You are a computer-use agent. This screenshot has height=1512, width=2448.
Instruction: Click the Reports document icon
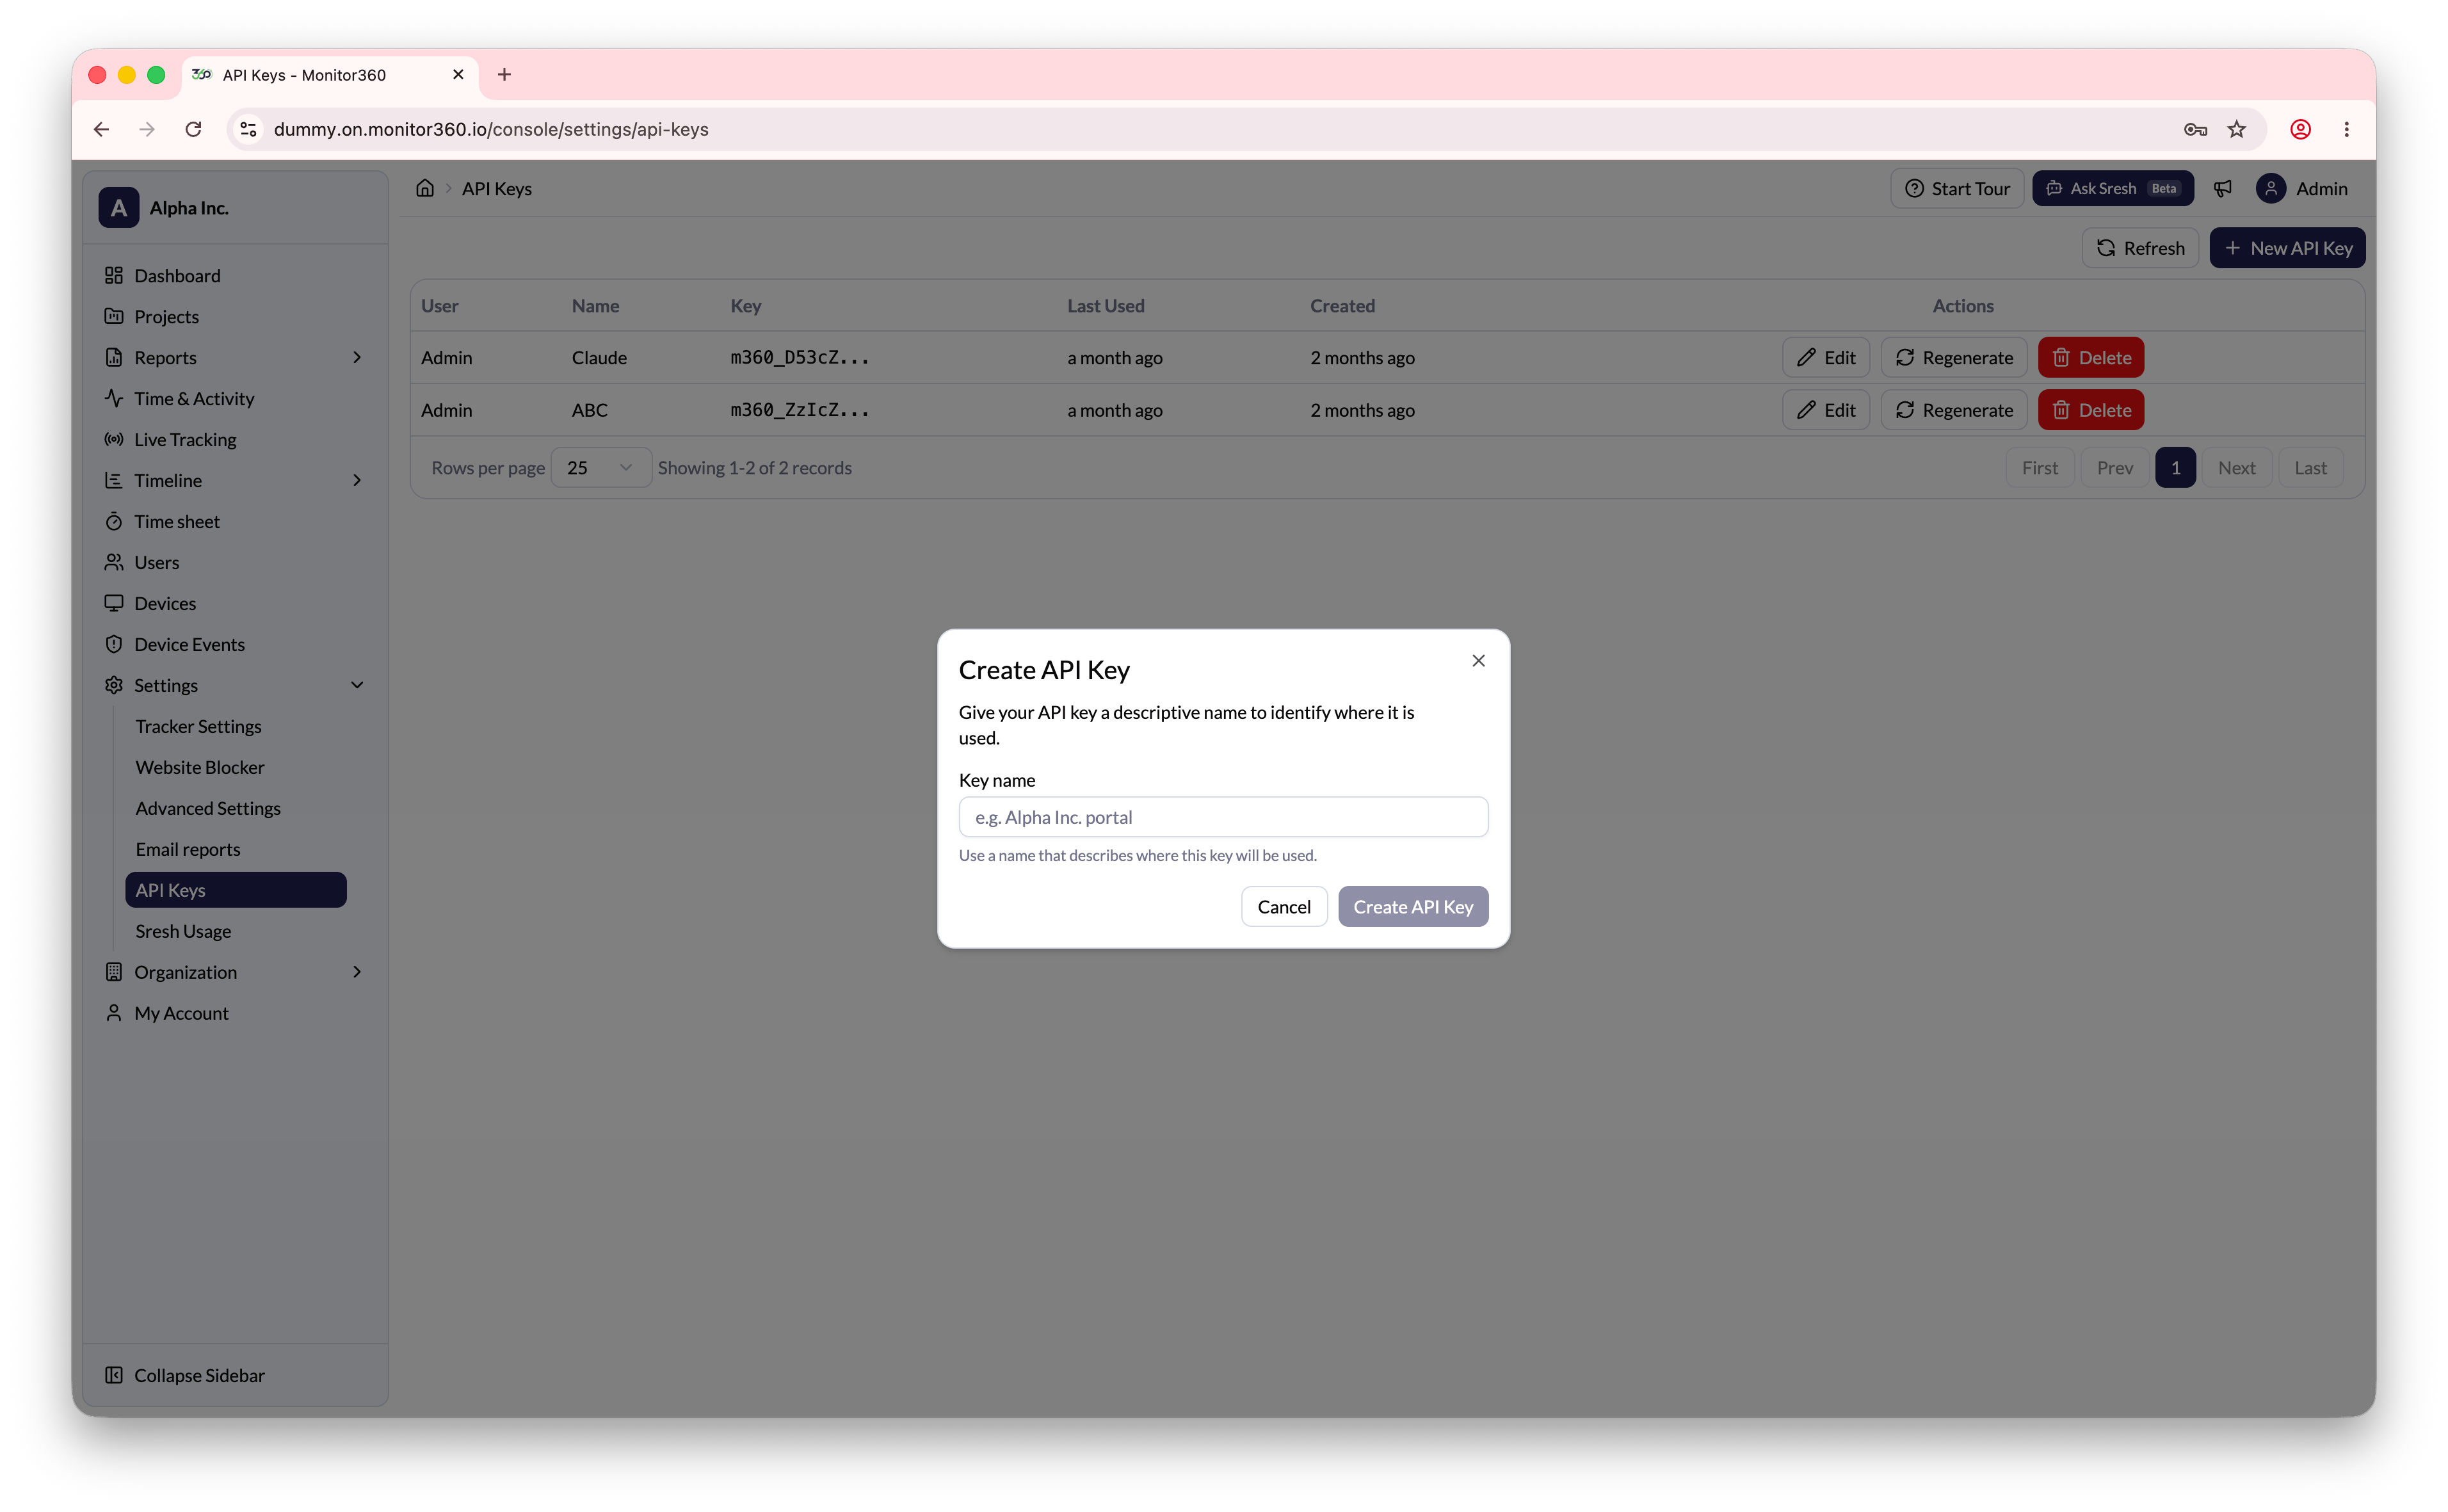coord(114,357)
